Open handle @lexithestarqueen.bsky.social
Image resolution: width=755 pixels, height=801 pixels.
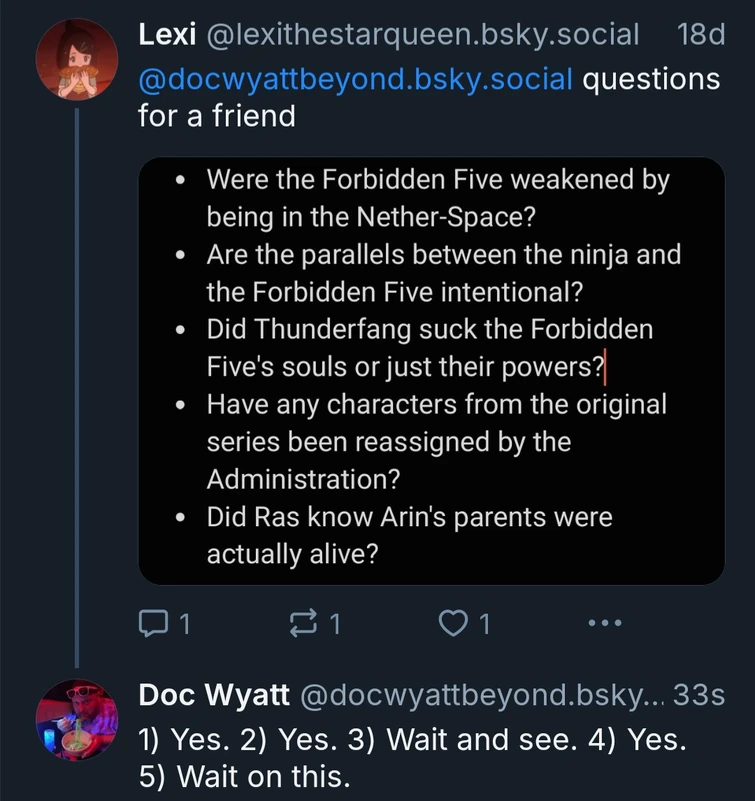pos(416,34)
